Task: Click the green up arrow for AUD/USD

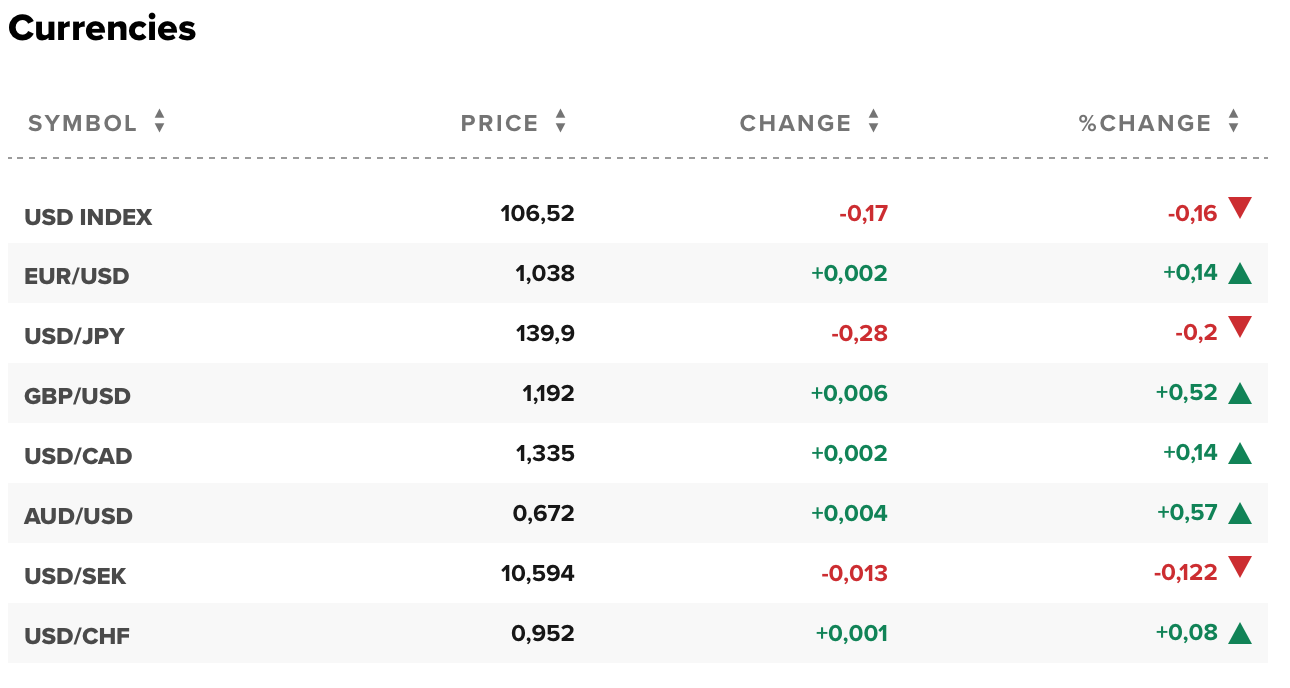Action: [1240, 513]
